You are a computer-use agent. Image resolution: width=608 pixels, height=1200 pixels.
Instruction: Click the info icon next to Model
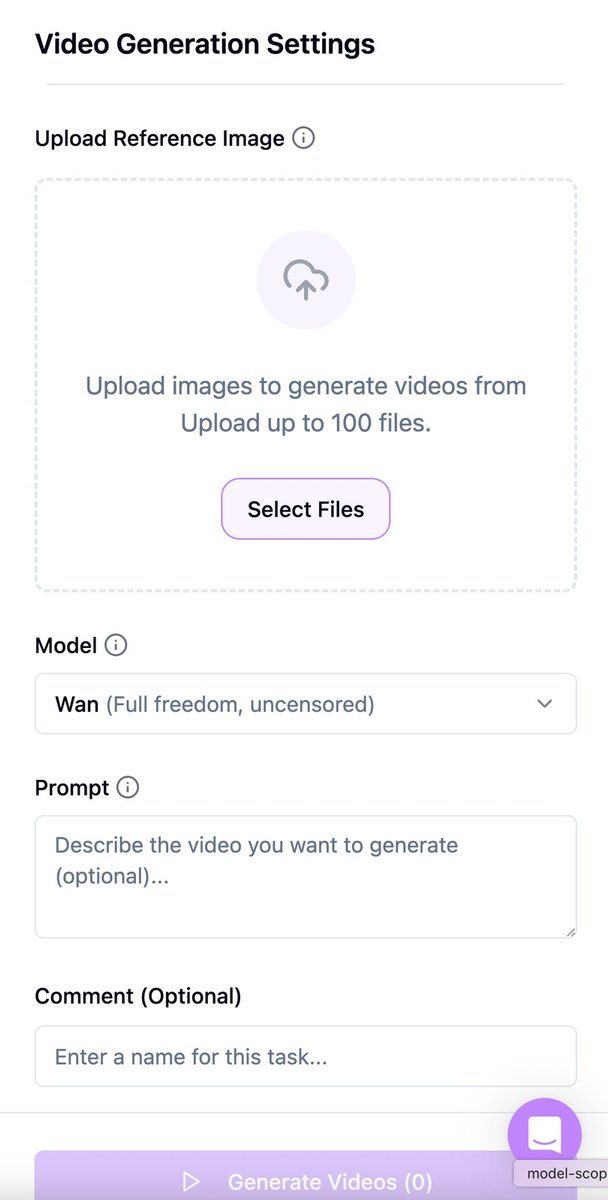pos(116,645)
